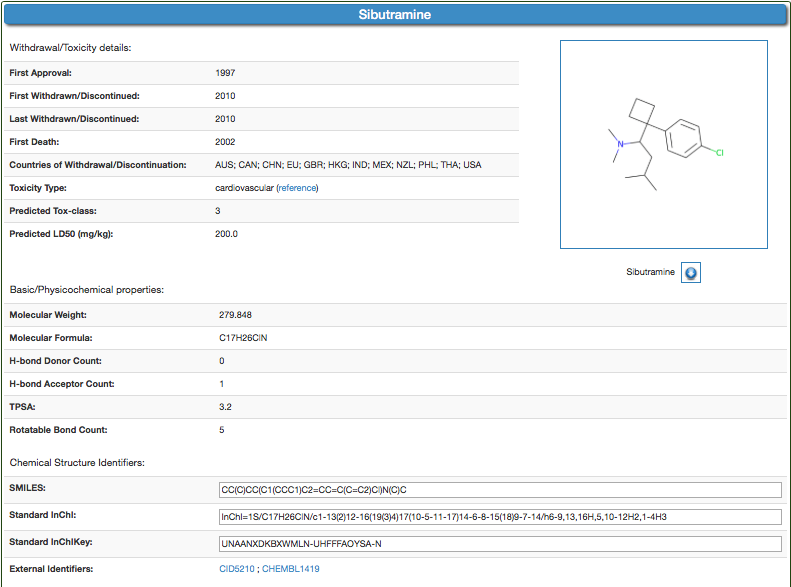
Task: Click the Withdrawal/Toxicity details heading
Action: click(x=70, y=47)
